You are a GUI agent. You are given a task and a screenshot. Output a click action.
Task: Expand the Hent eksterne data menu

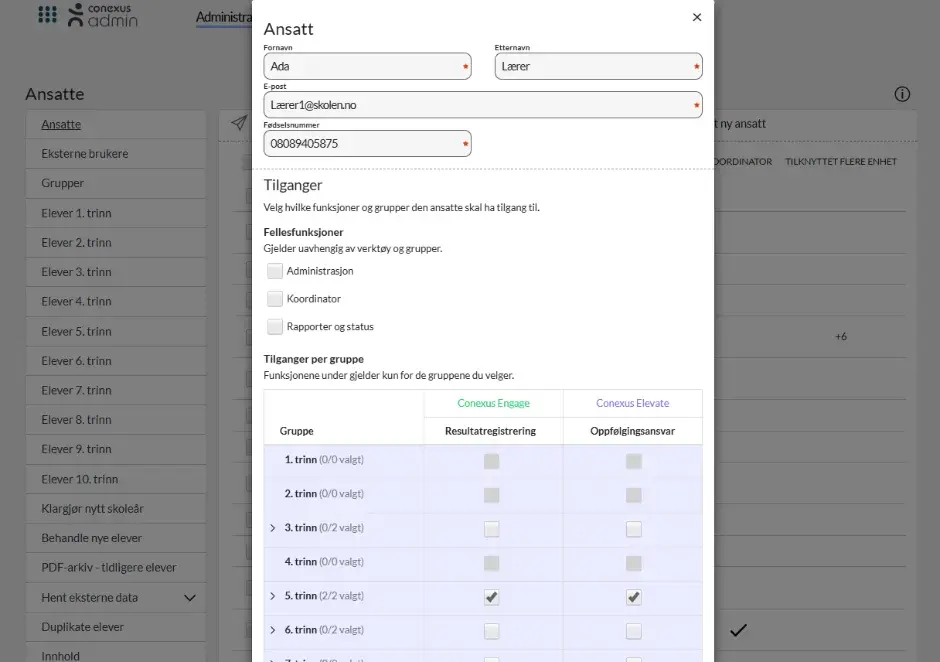pyautogui.click(x=189, y=598)
